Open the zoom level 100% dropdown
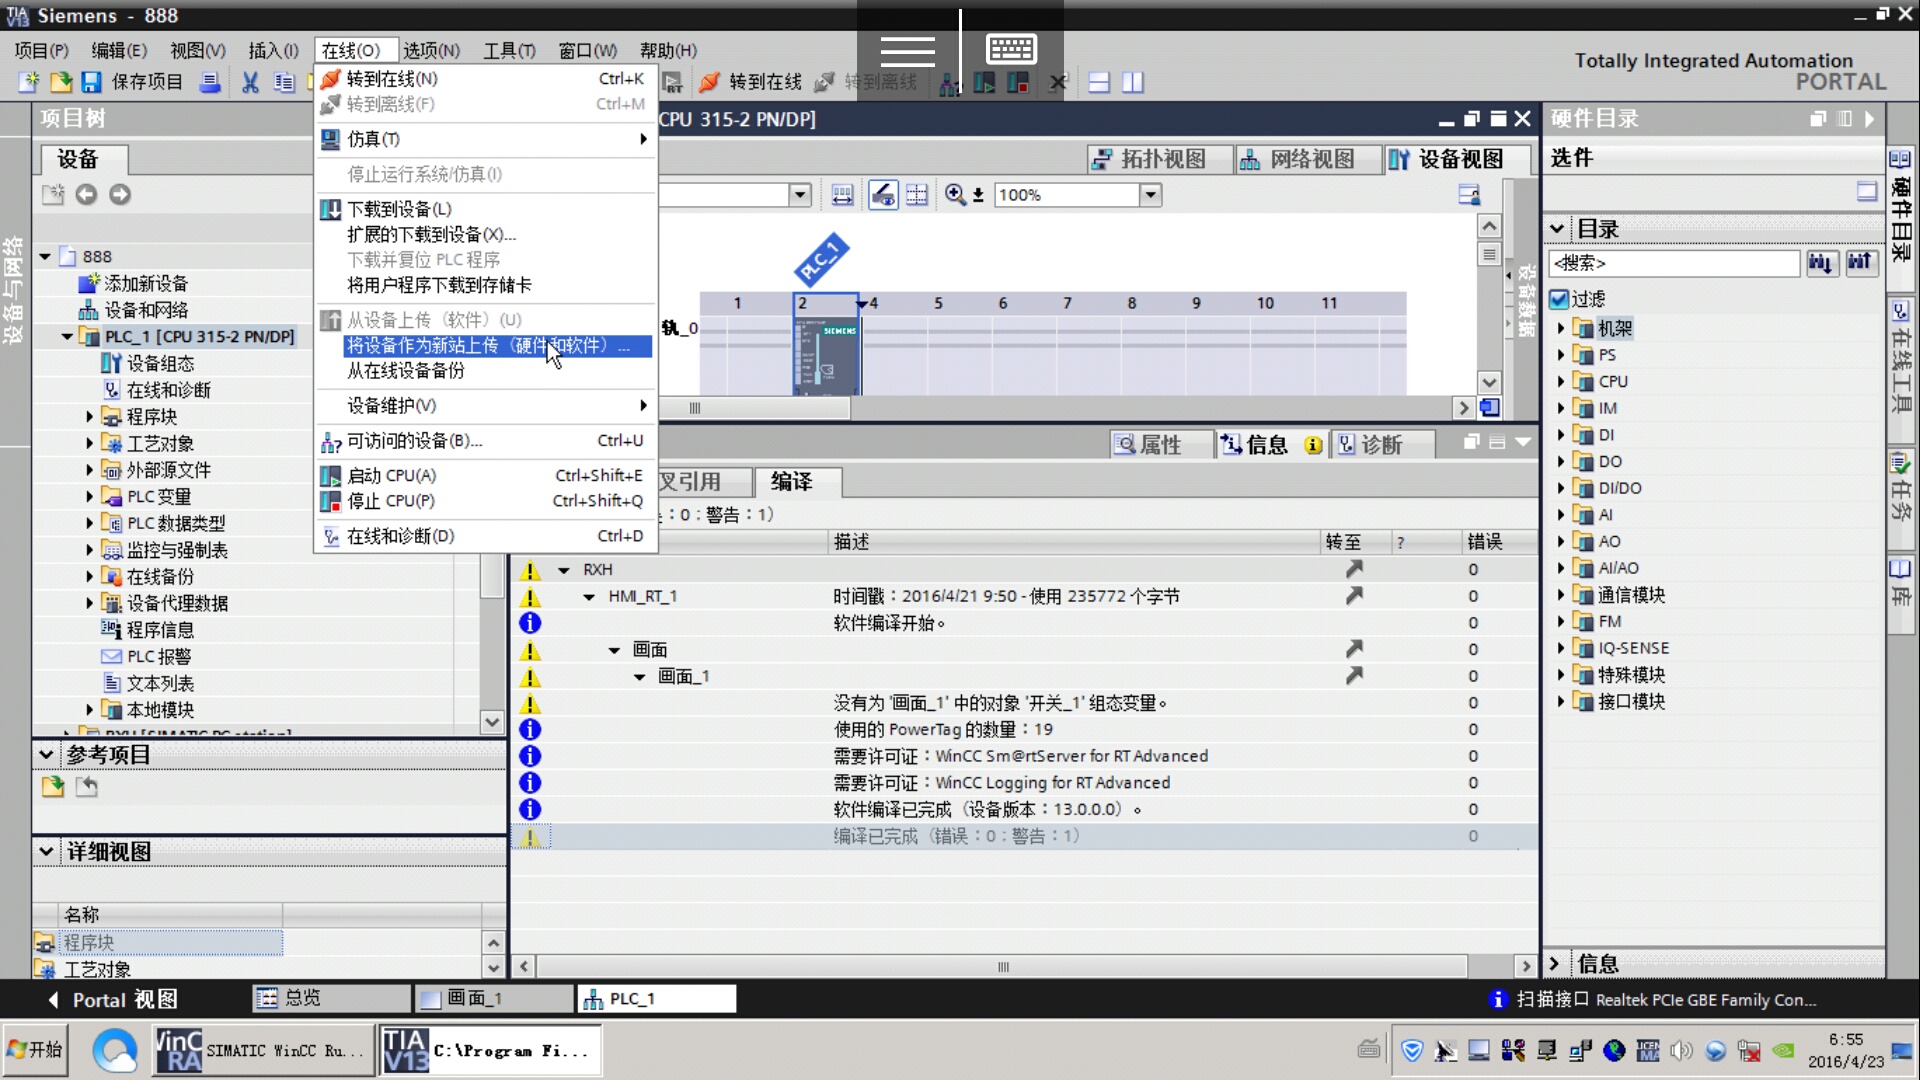The width and height of the screenshot is (1920, 1080). pos(1151,194)
